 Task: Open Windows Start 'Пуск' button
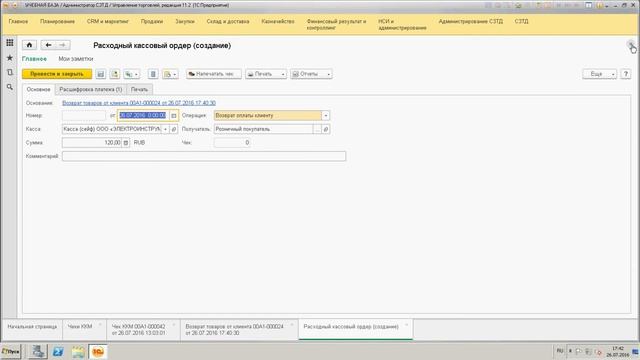(x=11, y=351)
